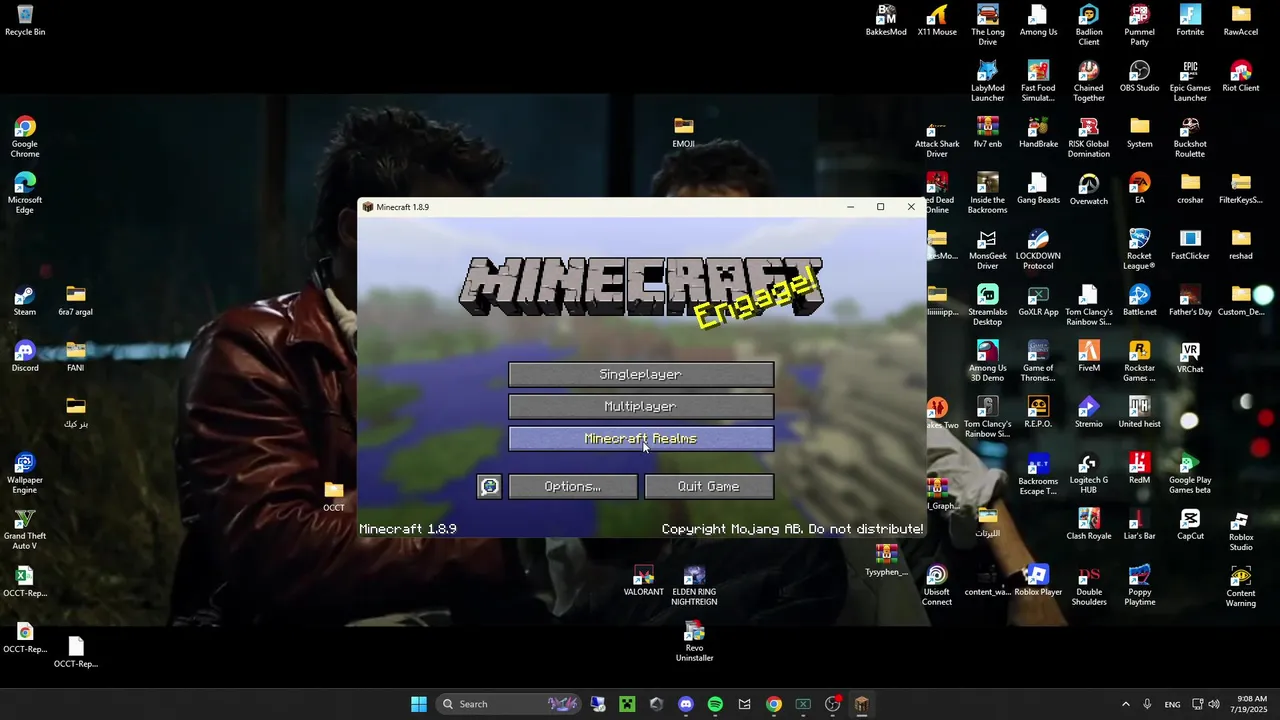Select the CapCut desktop icon
This screenshot has width=1280, height=720.
[1190, 525]
